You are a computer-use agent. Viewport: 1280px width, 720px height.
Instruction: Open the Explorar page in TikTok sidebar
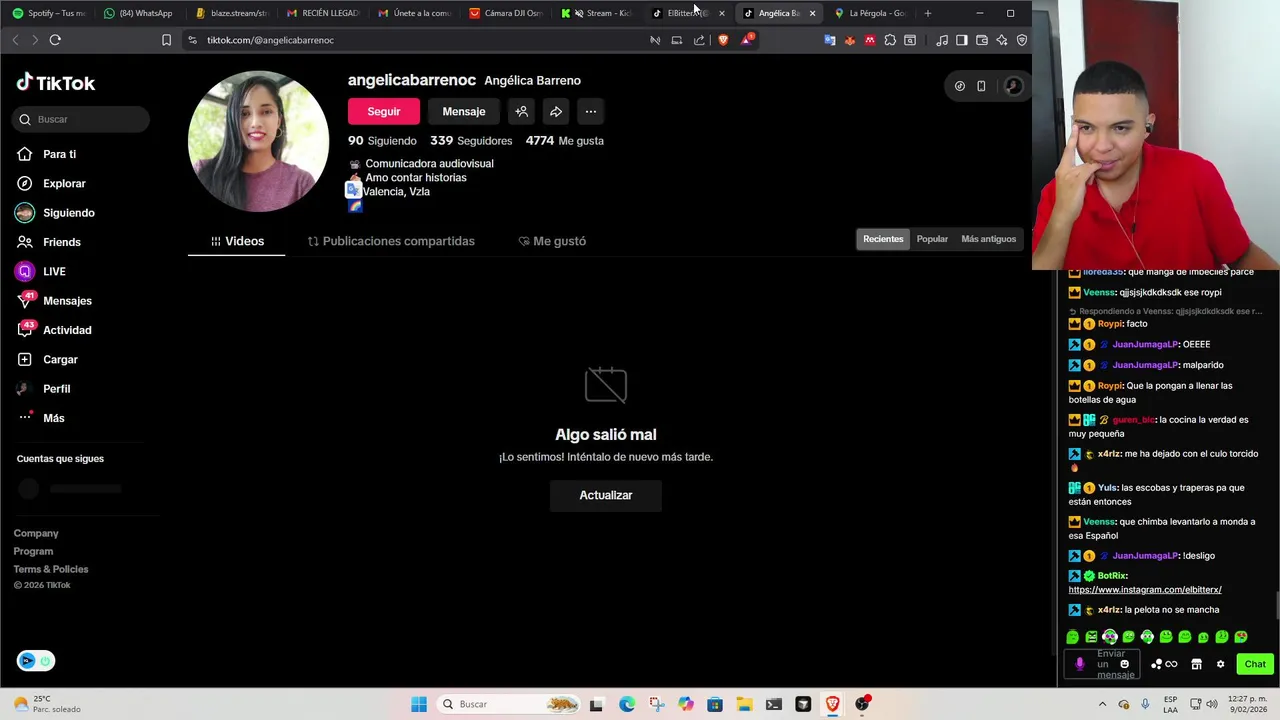pos(51,183)
